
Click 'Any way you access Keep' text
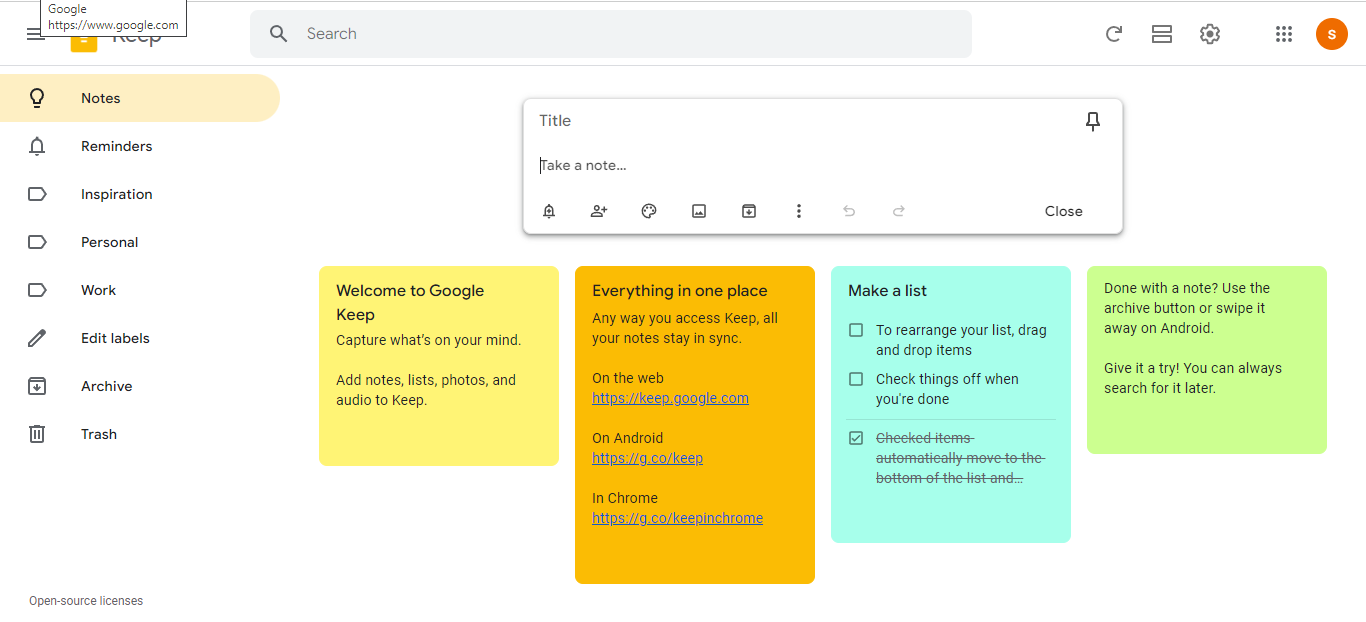point(685,328)
